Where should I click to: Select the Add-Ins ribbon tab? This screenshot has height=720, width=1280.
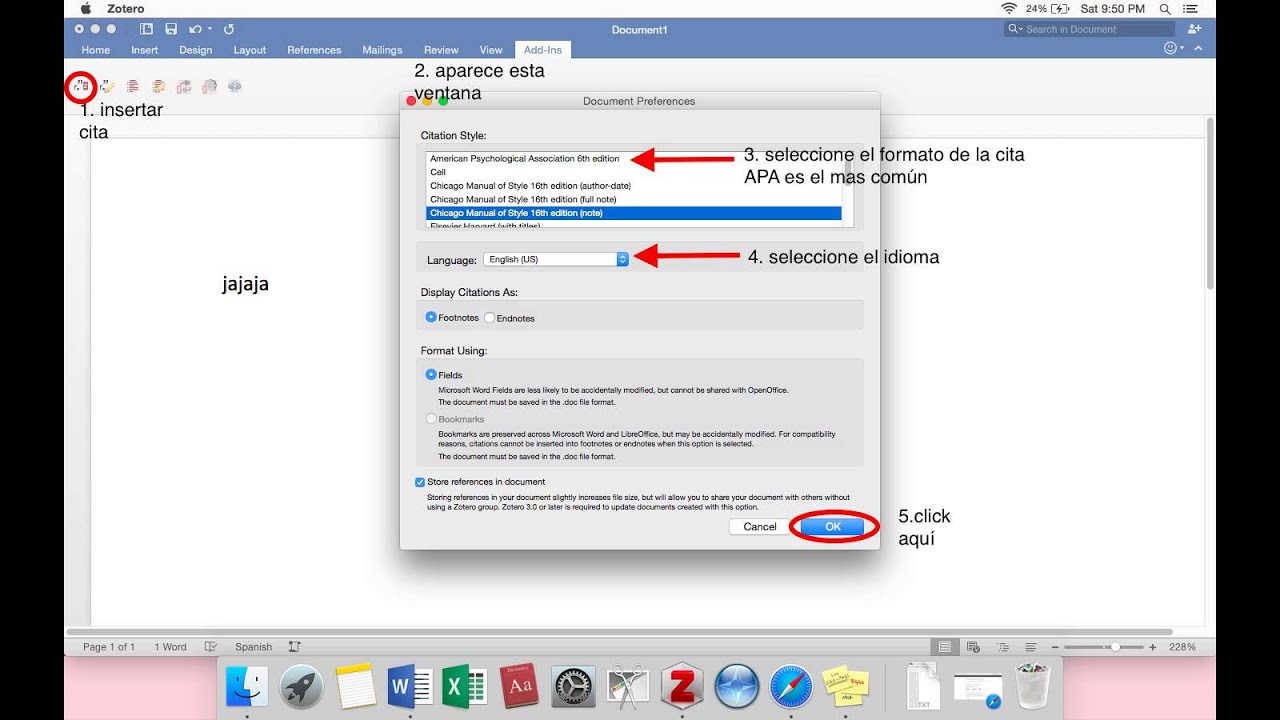click(x=543, y=50)
